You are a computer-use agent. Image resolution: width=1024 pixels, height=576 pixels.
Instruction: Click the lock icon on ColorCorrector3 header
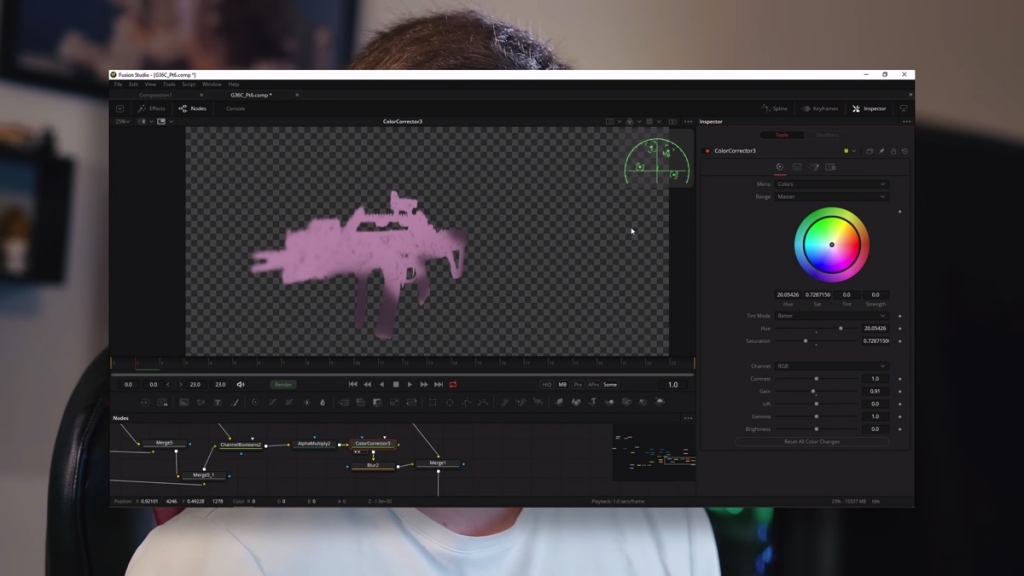[893, 151]
